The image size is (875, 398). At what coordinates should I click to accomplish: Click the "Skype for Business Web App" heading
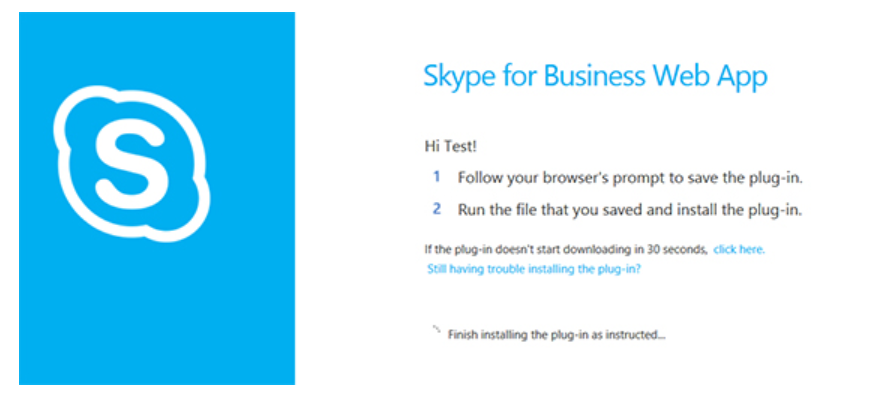pos(595,76)
